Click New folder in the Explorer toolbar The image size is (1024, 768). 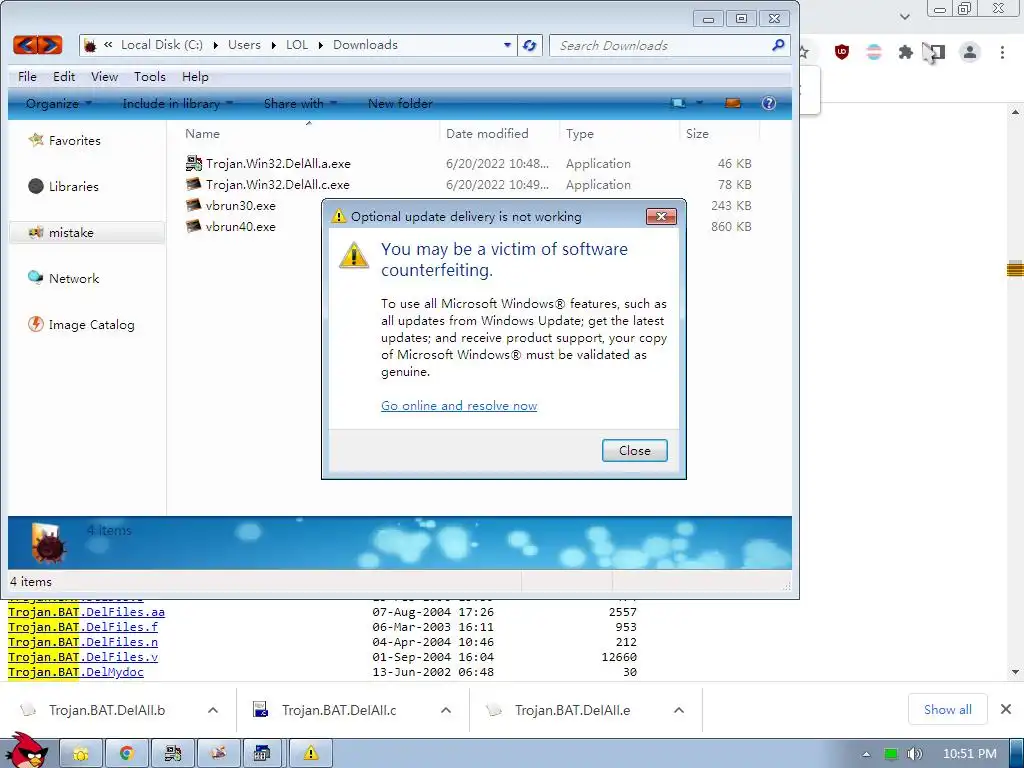pyautogui.click(x=400, y=103)
